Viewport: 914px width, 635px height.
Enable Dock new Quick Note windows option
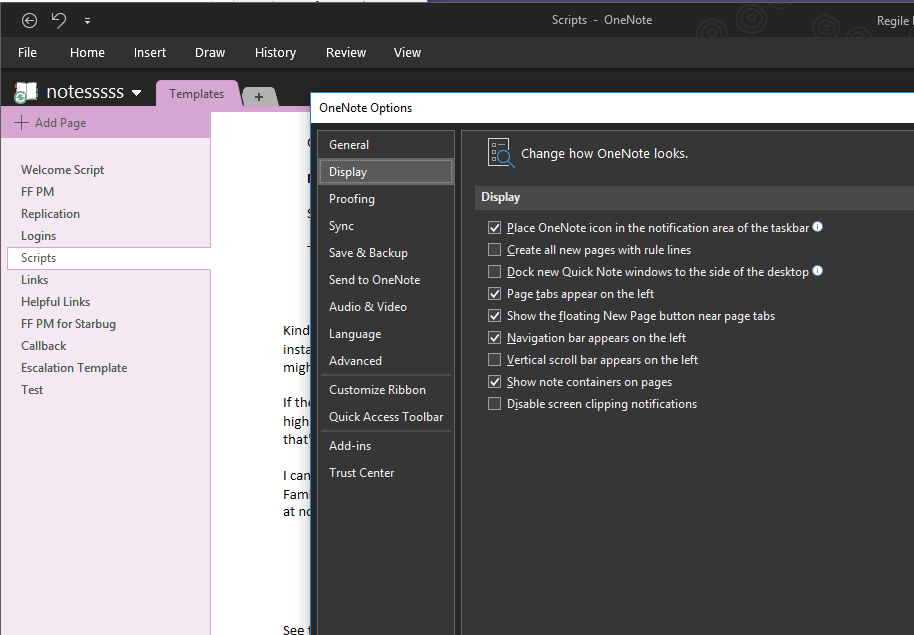[494, 272]
